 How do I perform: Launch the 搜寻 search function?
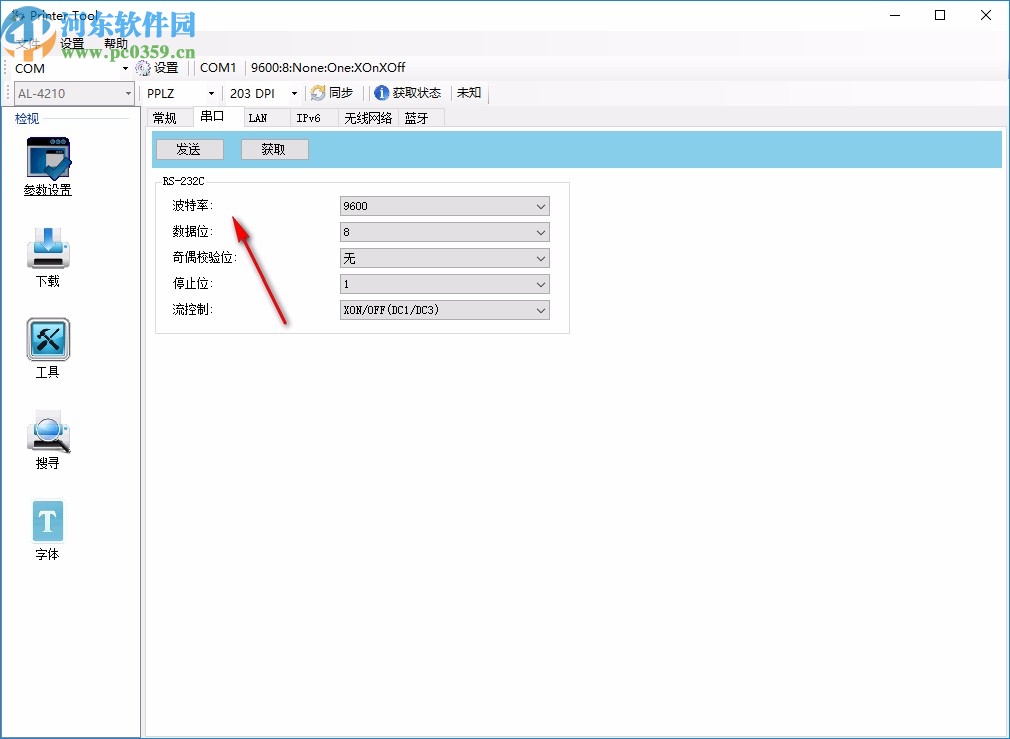coord(47,432)
